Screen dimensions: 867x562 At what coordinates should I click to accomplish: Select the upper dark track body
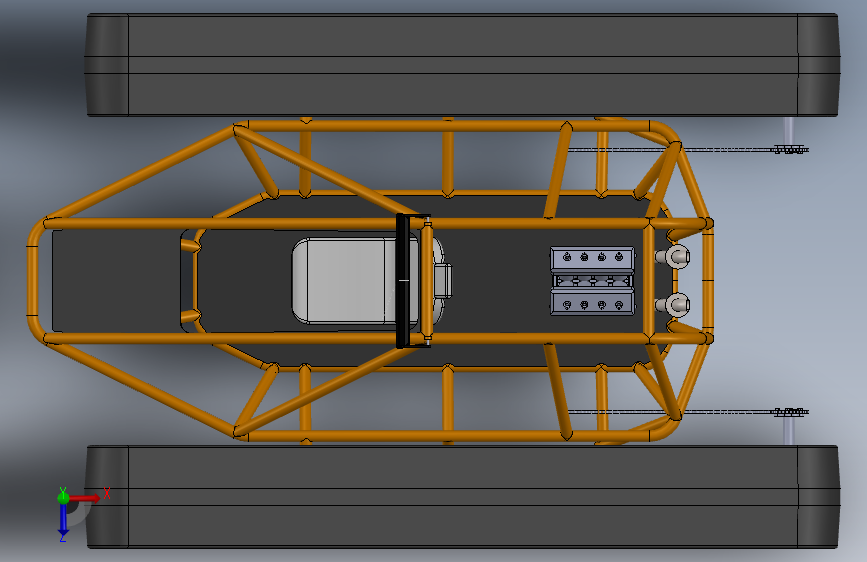coord(462,65)
